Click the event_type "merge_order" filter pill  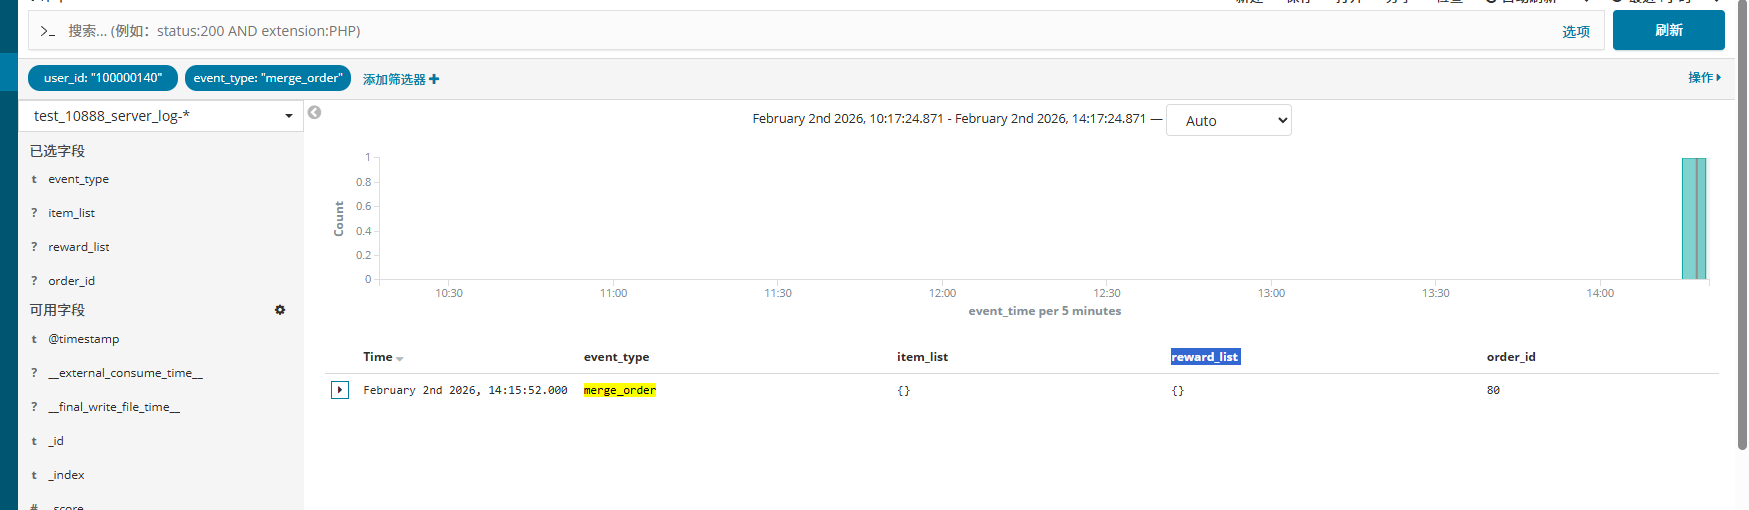coord(268,78)
